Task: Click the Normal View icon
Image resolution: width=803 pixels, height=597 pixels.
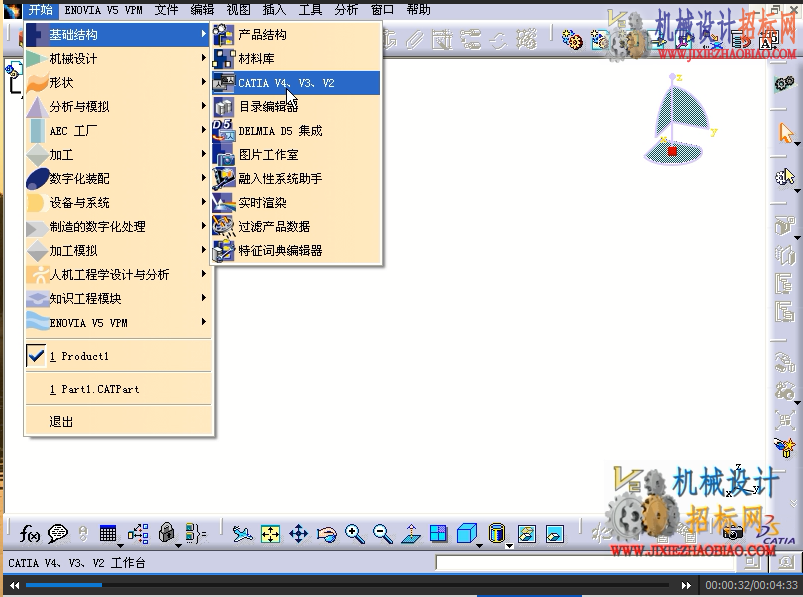Action: 411,534
